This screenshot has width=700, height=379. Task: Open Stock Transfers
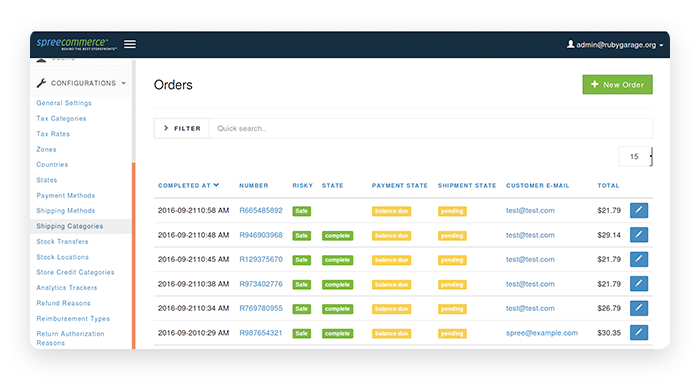pos(62,242)
